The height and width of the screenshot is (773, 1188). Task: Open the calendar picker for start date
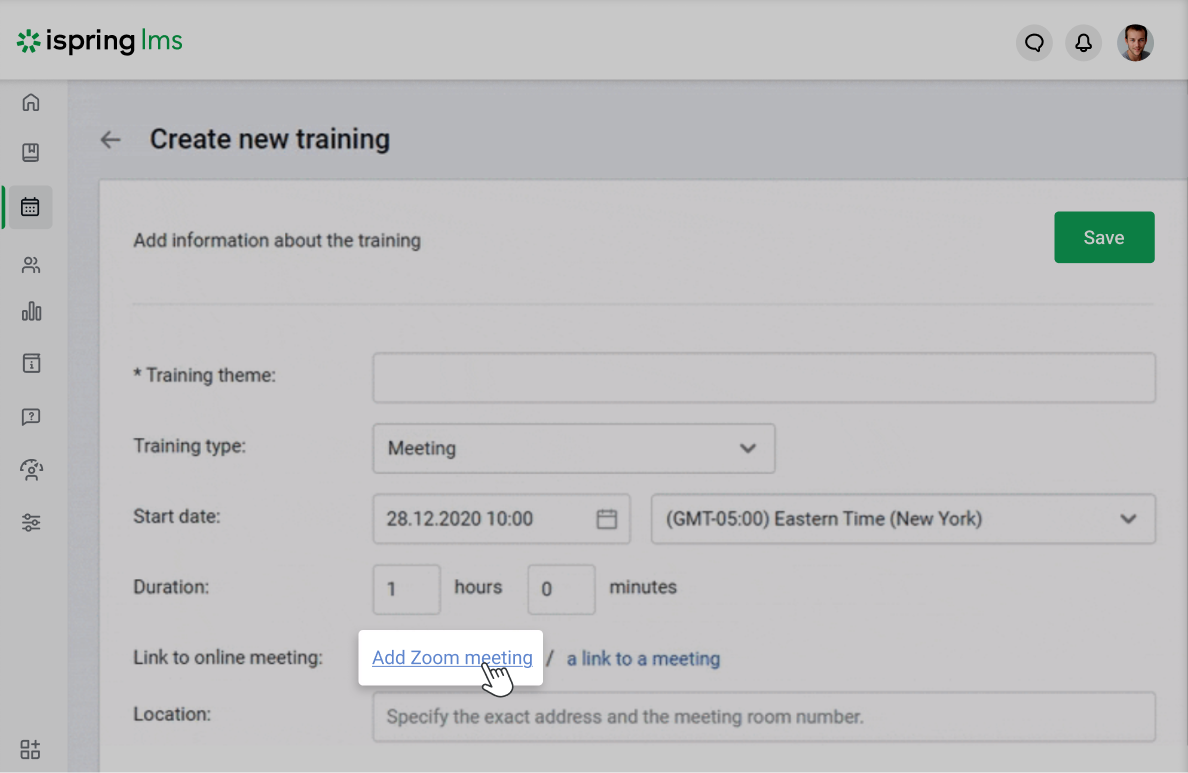point(607,518)
